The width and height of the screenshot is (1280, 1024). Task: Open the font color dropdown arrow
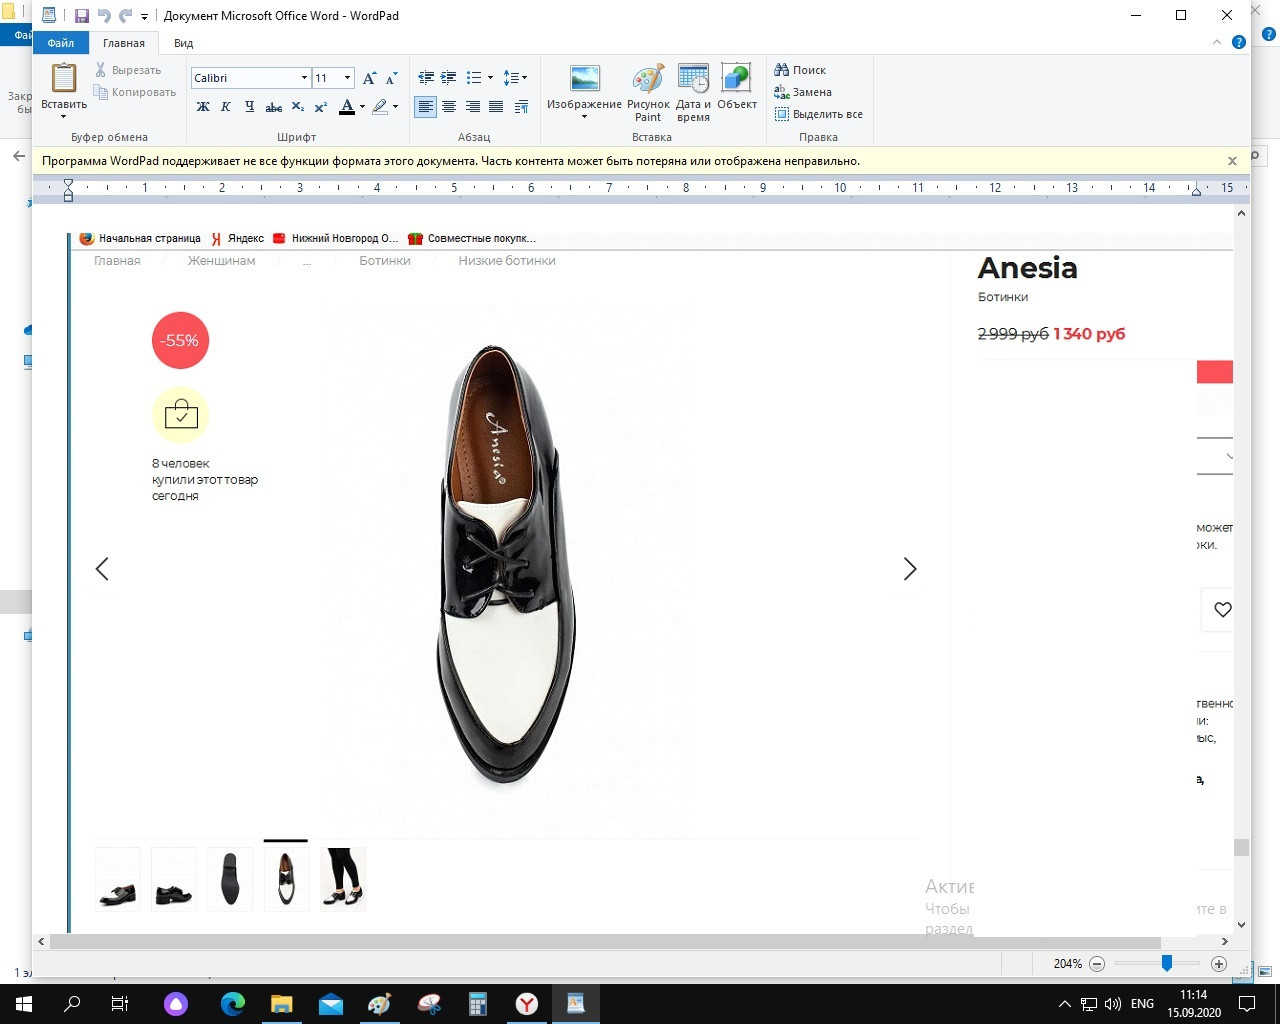coord(362,107)
